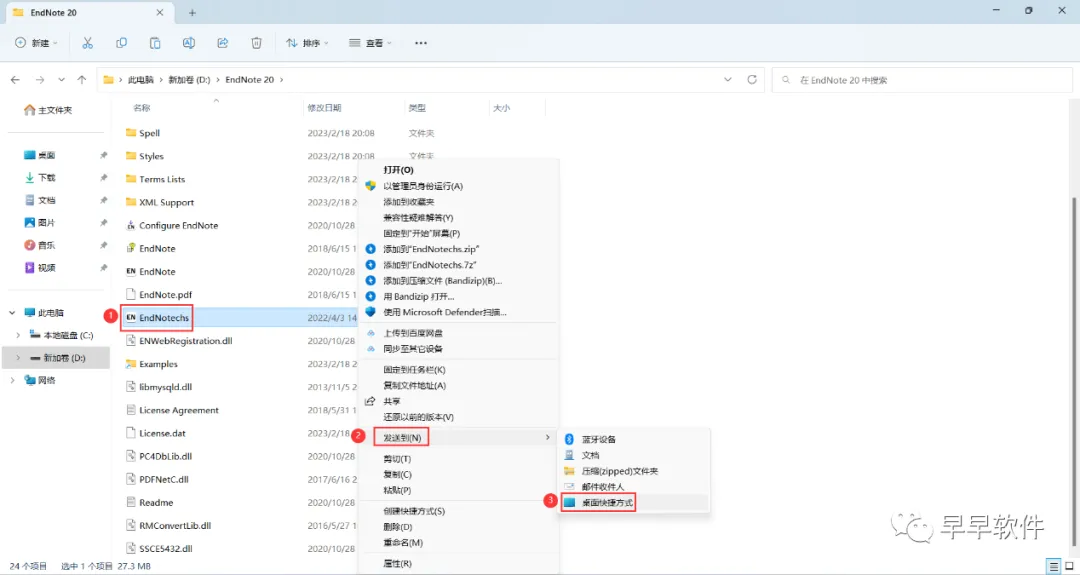Screen dimensions: 1080x575
Task: Click the search box for EndNote 20
Action: [921, 80]
